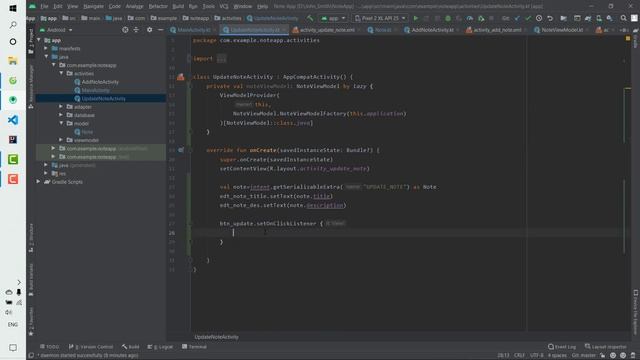
Task: Expand the viewmodel package
Action: point(61,140)
